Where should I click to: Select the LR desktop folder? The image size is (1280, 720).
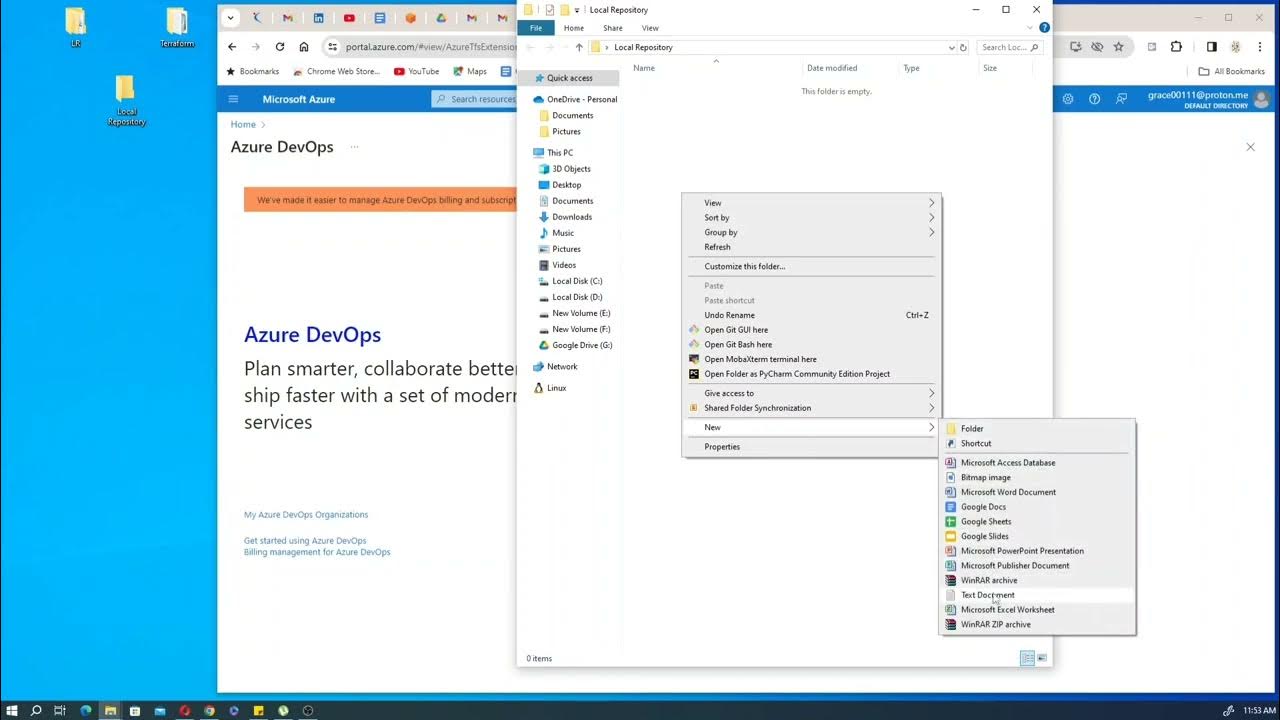click(75, 28)
